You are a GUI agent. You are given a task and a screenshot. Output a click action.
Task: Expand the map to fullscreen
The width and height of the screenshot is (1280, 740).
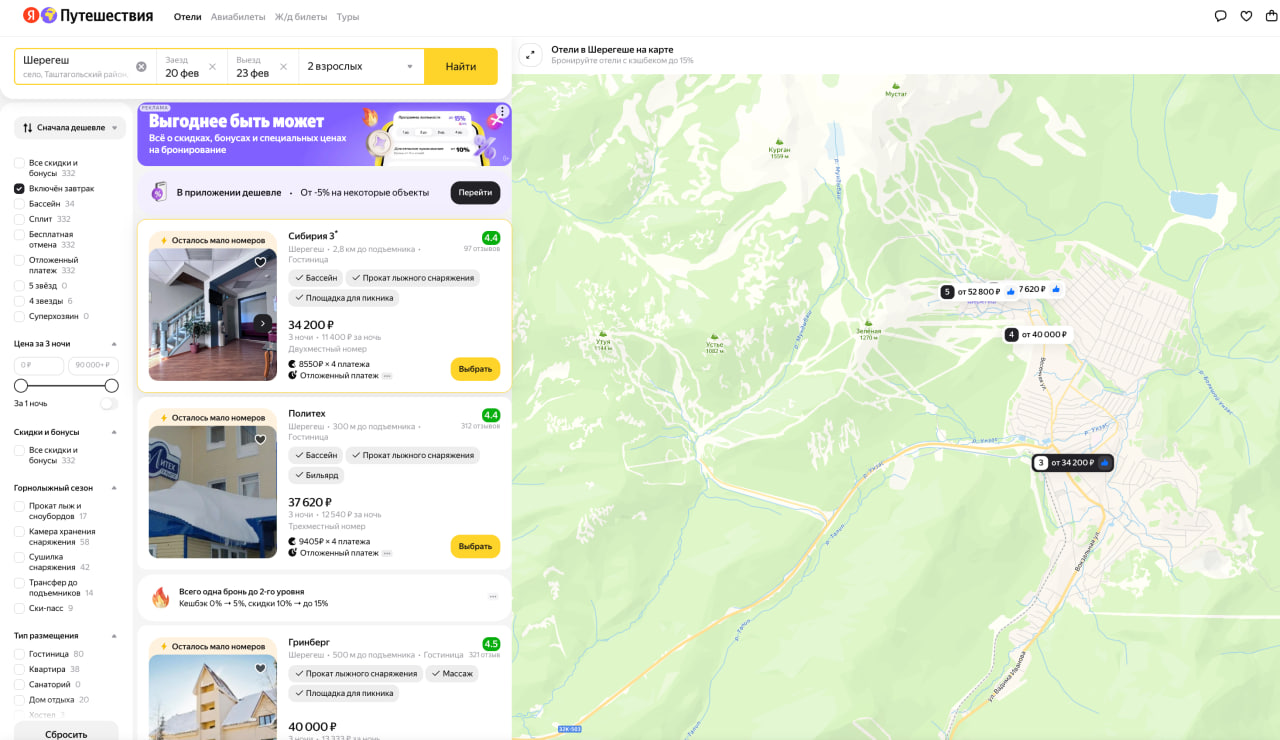pos(531,55)
